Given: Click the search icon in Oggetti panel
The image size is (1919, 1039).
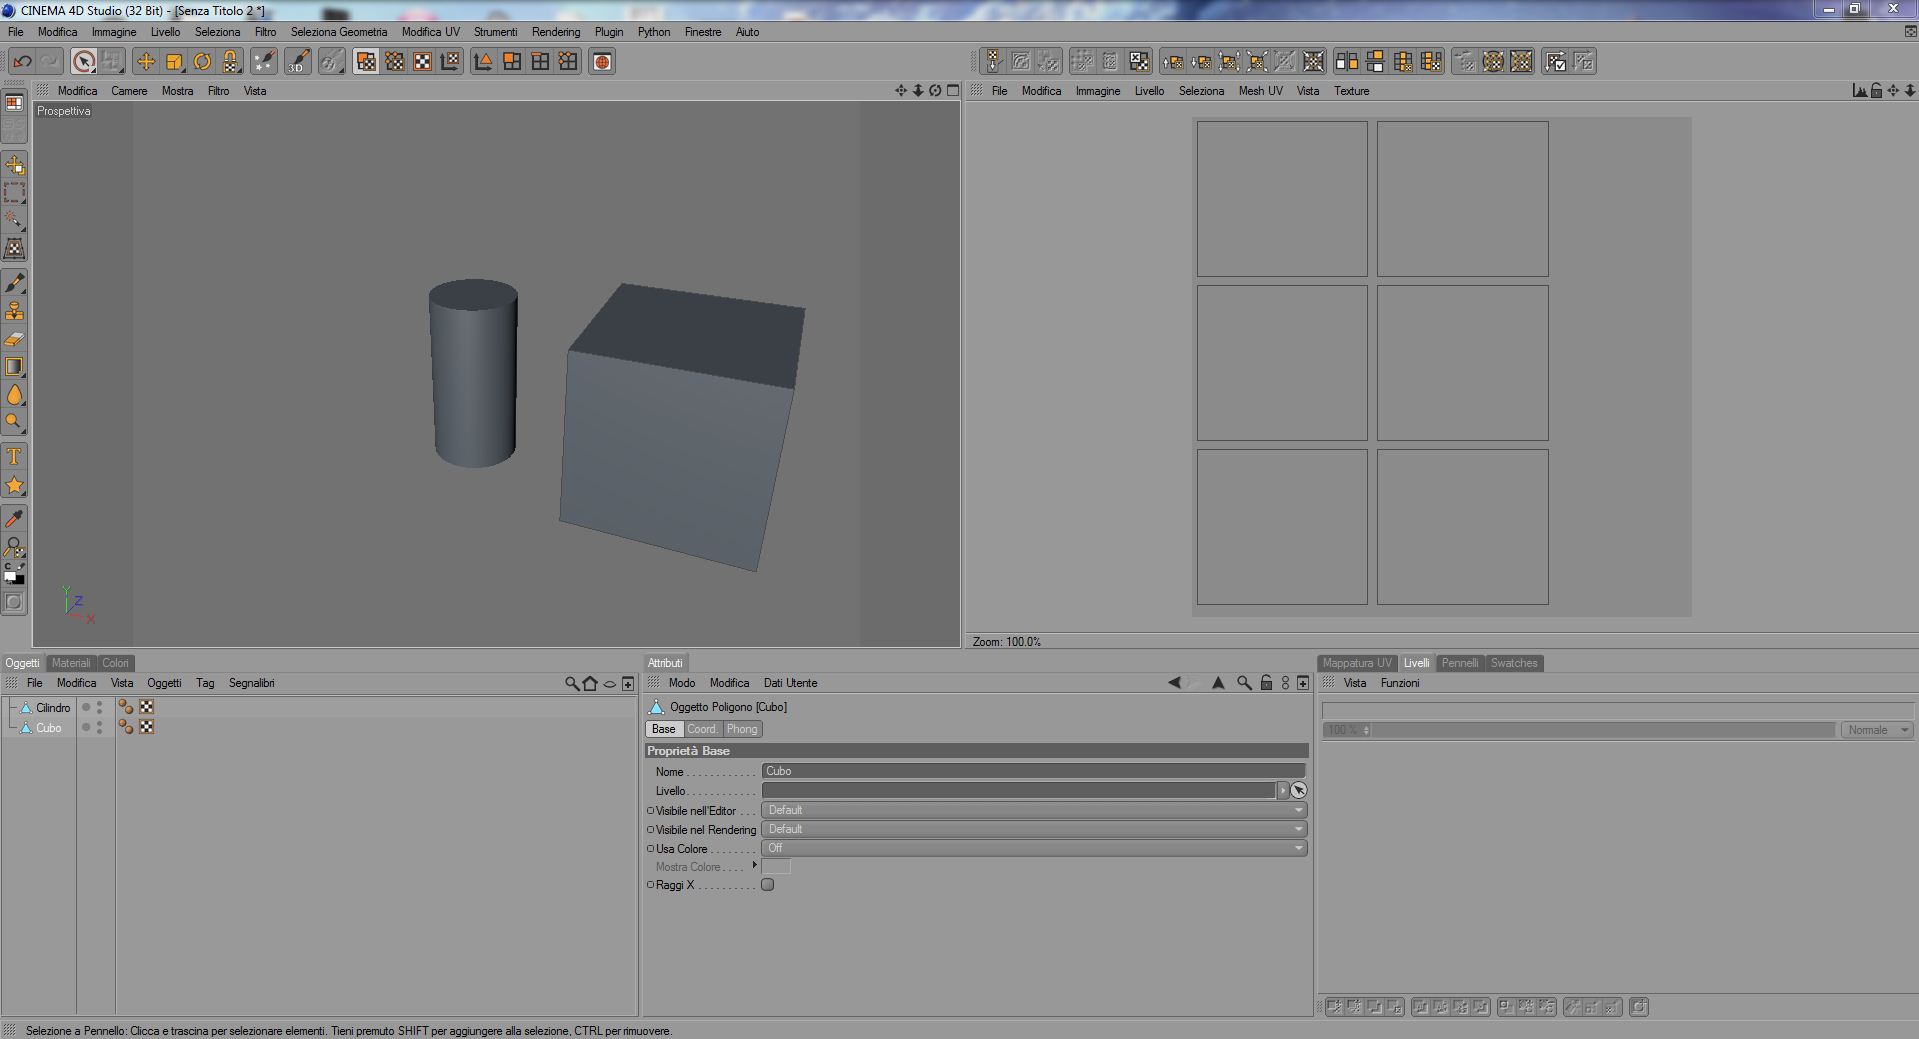Looking at the screenshot, I should coord(572,684).
